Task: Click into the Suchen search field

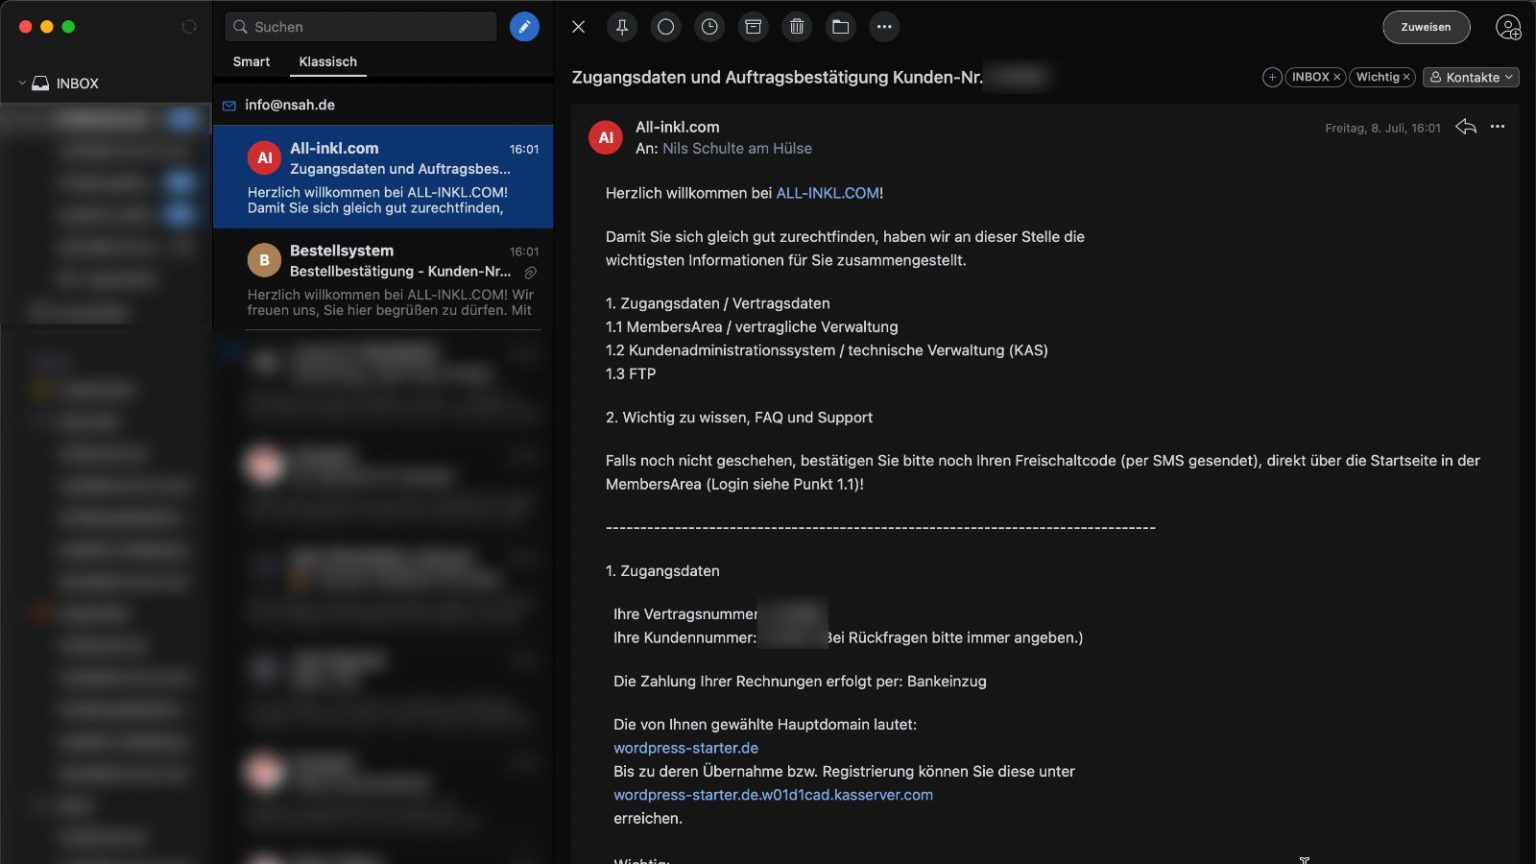Action: pyautogui.click(x=360, y=26)
